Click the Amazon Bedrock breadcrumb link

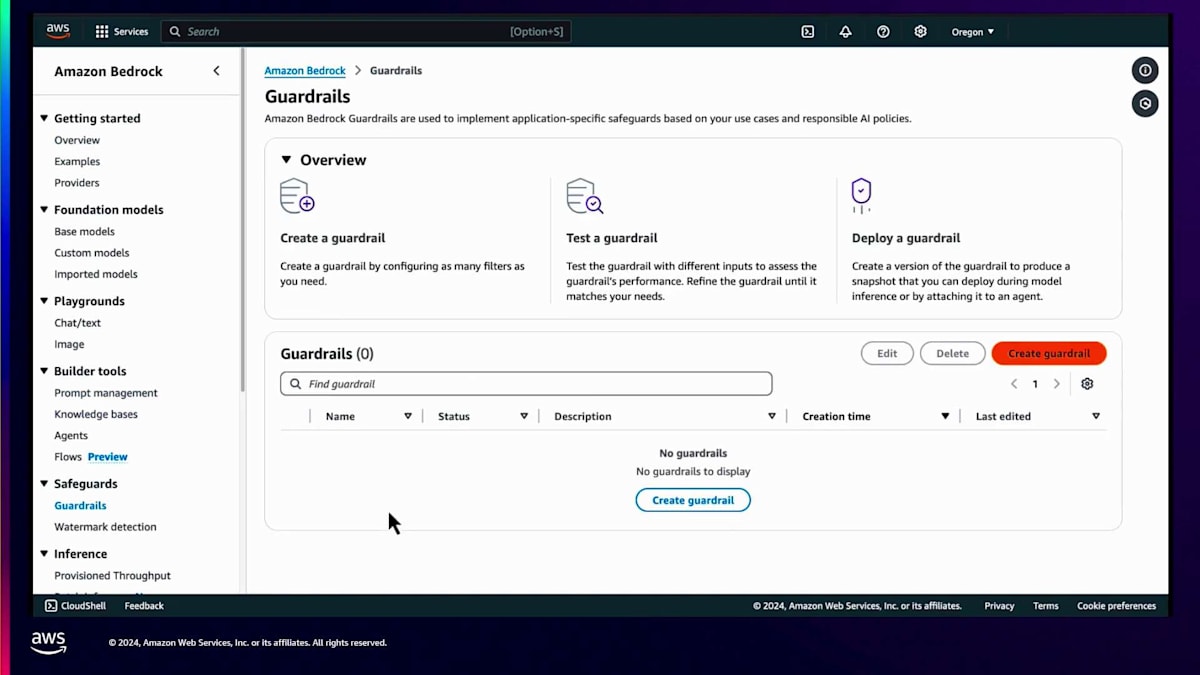point(305,71)
